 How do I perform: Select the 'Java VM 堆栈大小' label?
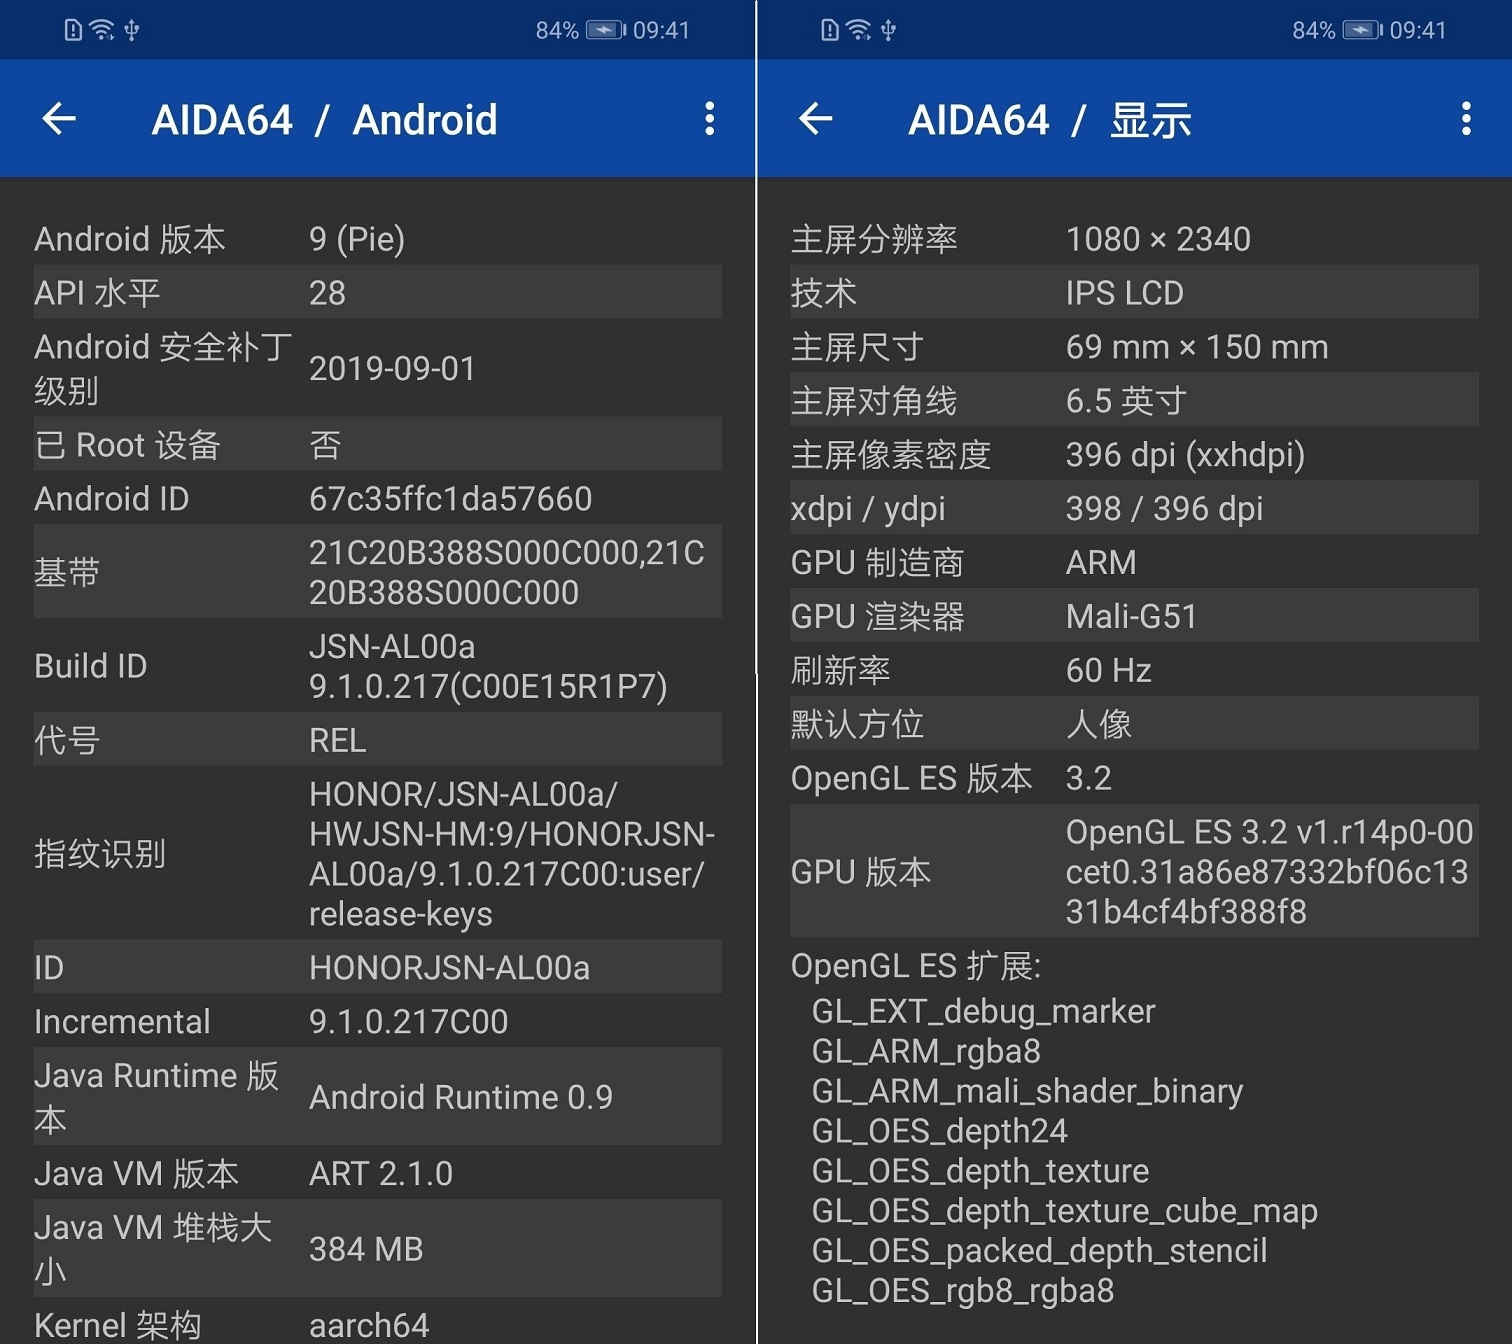point(153,1249)
